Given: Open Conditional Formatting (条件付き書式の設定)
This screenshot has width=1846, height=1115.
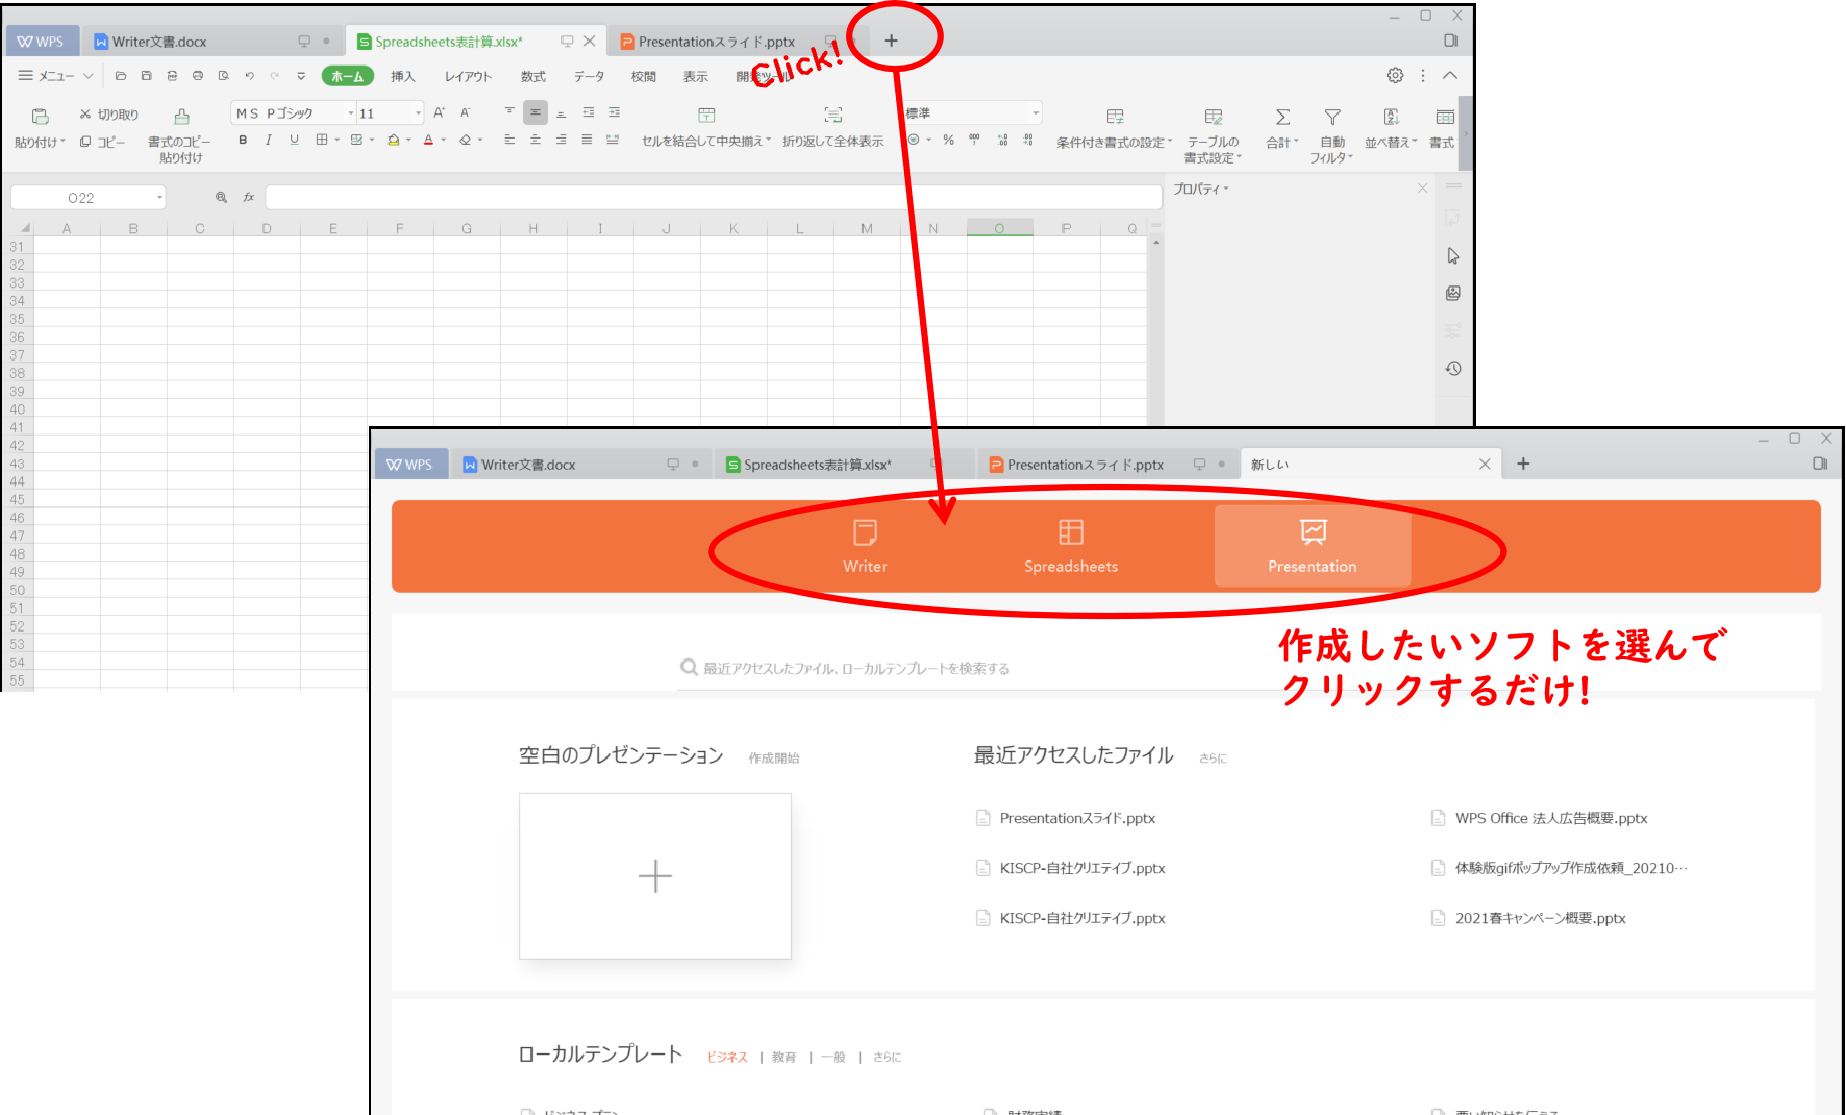Looking at the screenshot, I should (x=1115, y=129).
